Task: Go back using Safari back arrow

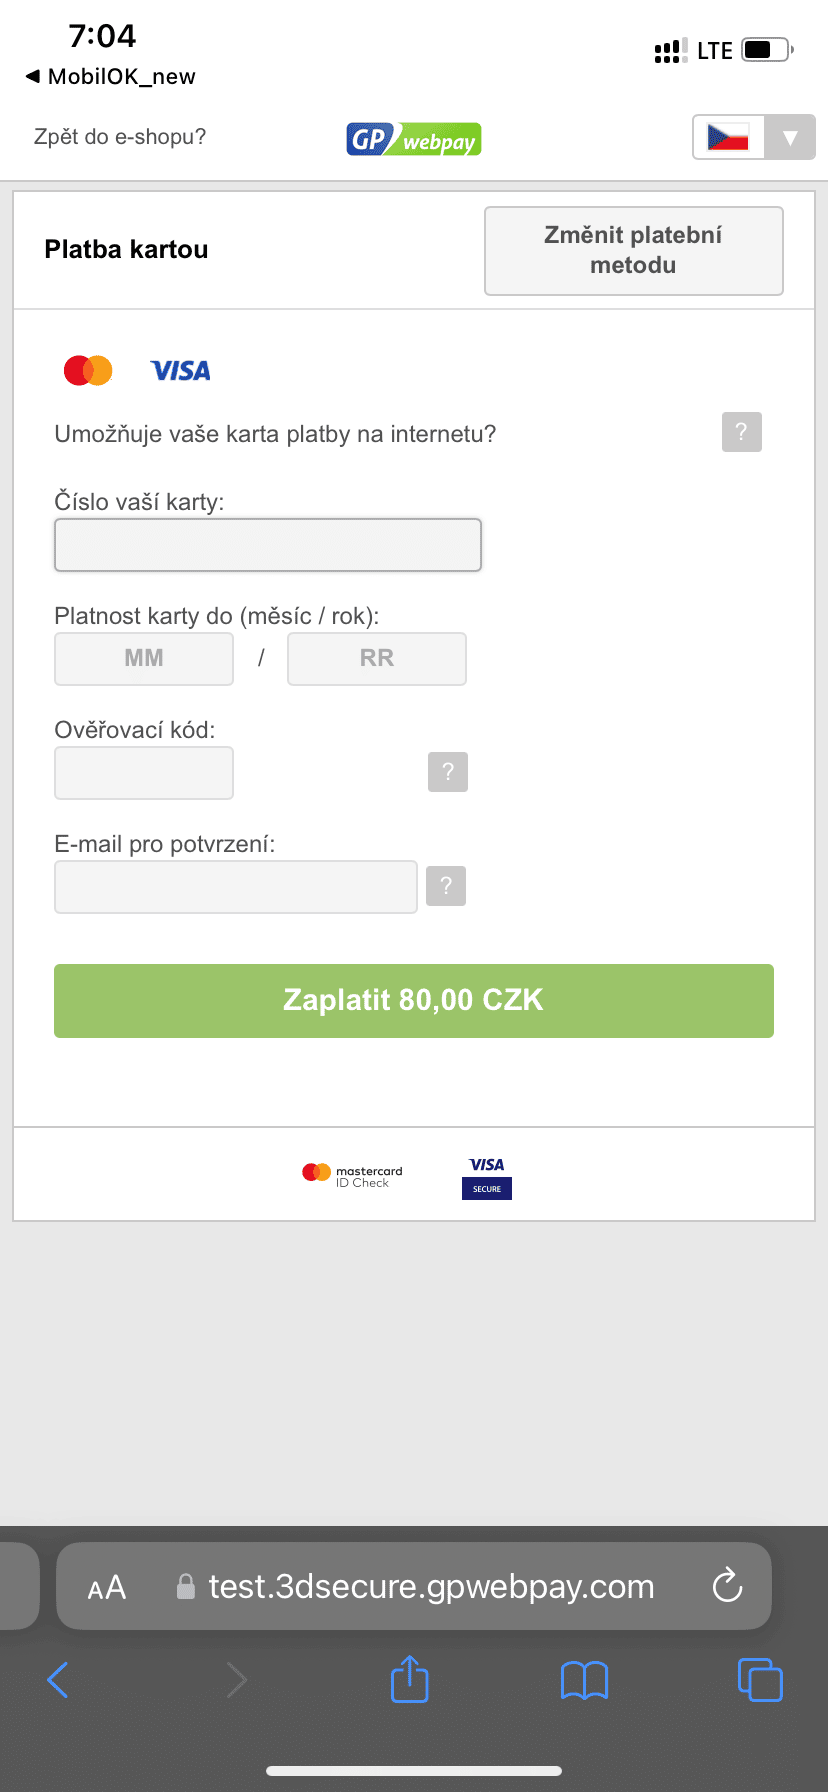Action: click(58, 1680)
